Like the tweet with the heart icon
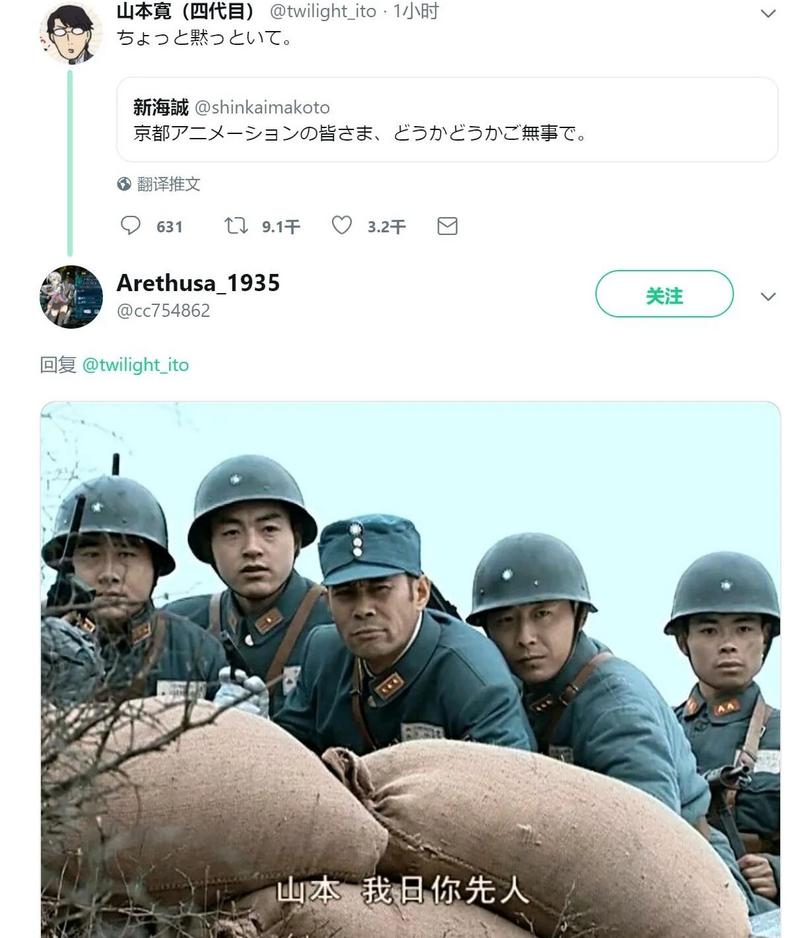 342,226
